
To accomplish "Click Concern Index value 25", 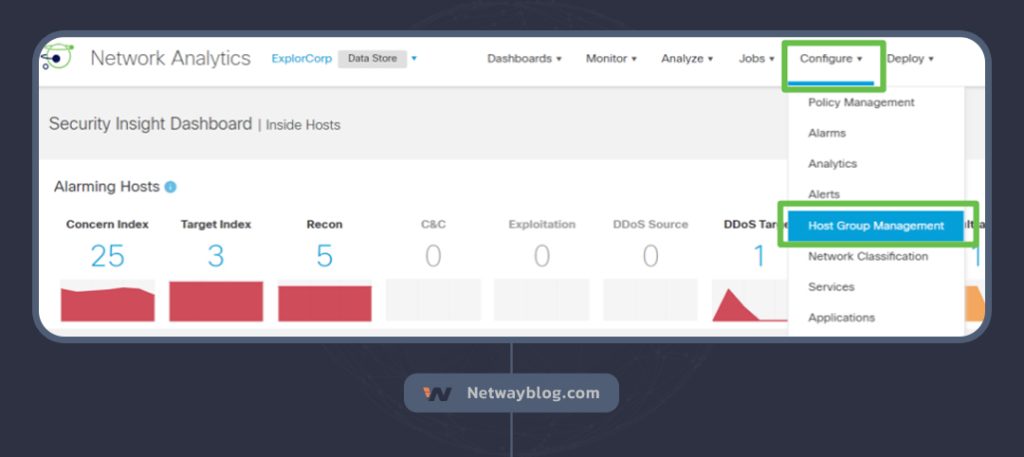I will coord(107,256).
